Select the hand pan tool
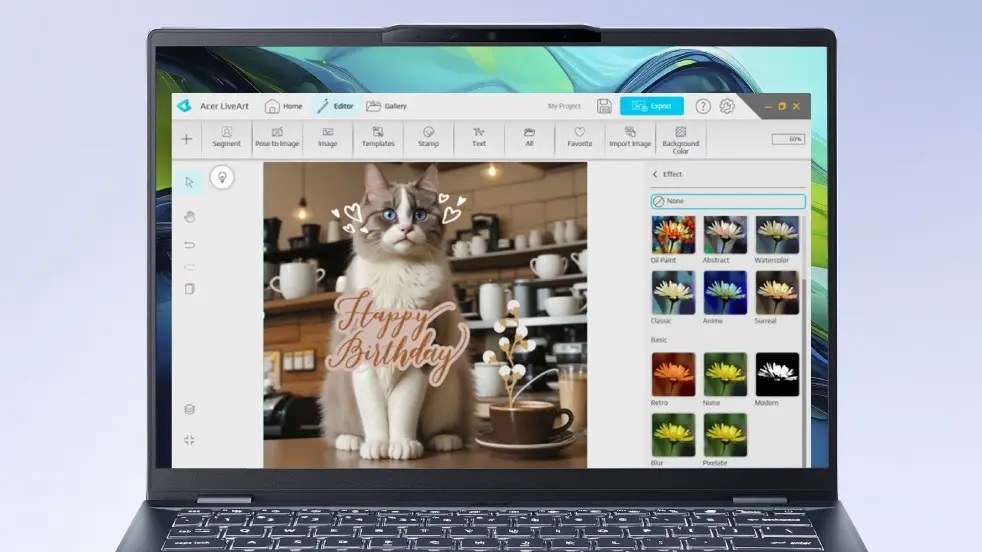 pyautogui.click(x=190, y=216)
